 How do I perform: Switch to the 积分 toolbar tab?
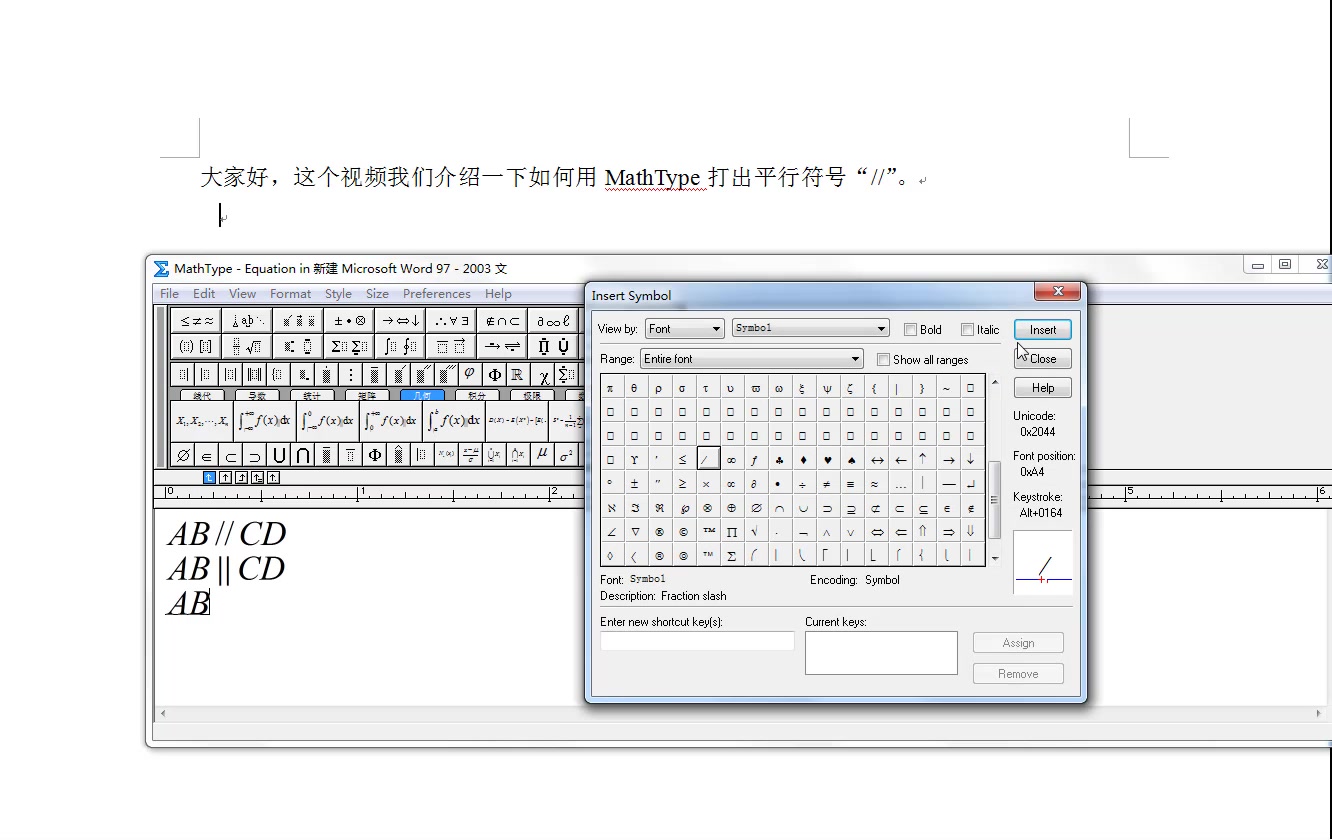477,396
